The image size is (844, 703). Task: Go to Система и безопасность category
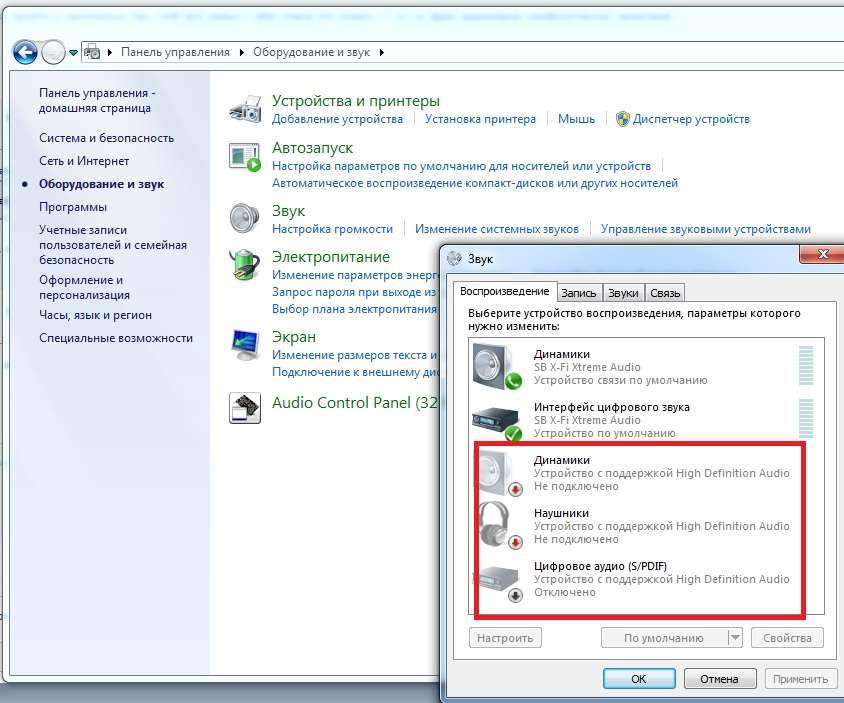pos(106,138)
